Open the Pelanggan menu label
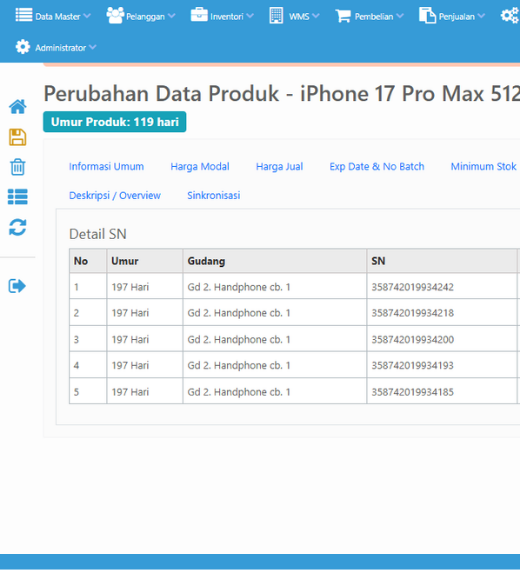The width and height of the screenshot is (520, 570). click(x=145, y=16)
